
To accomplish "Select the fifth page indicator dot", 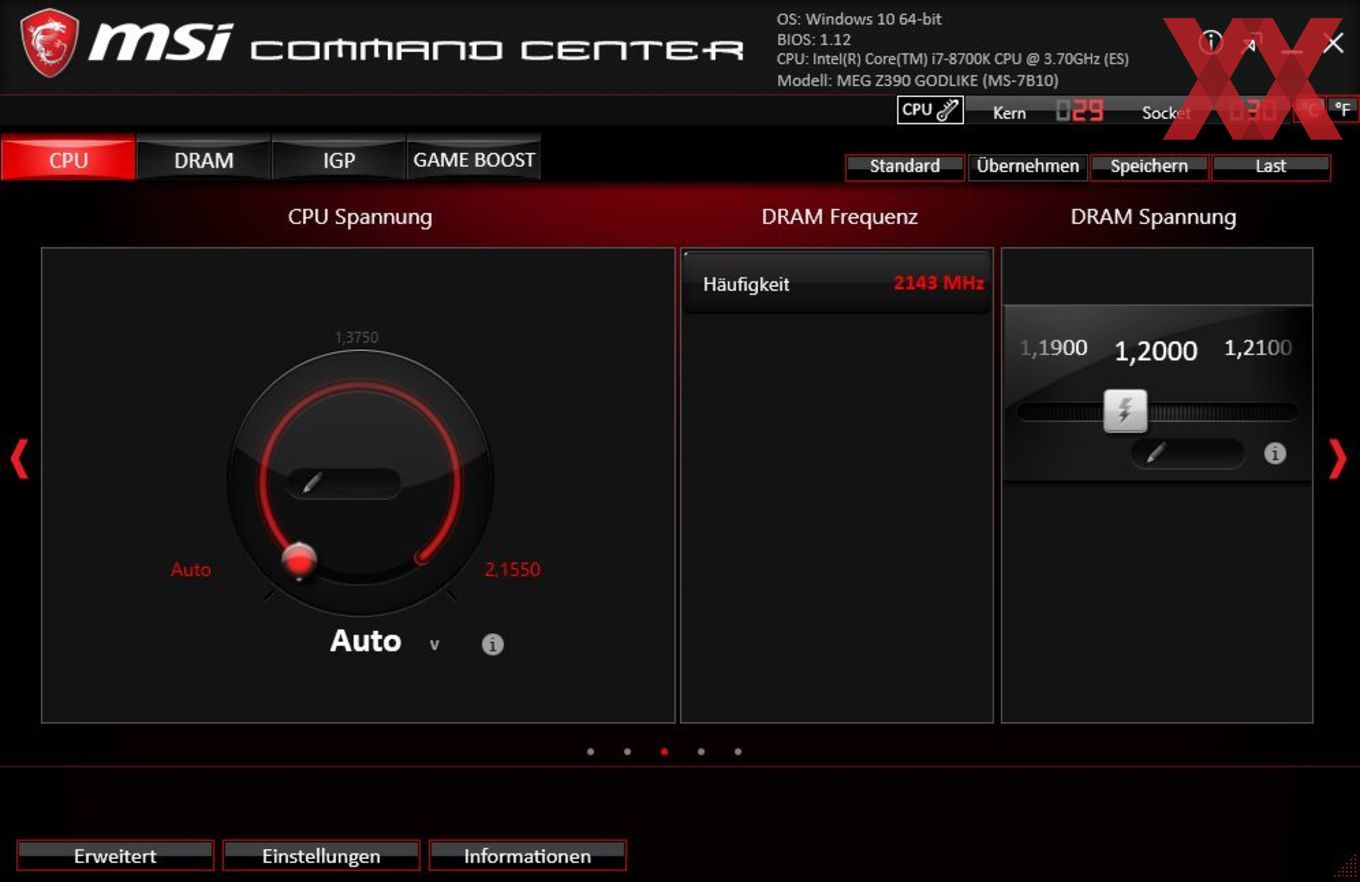I will (x=738, y=751).
